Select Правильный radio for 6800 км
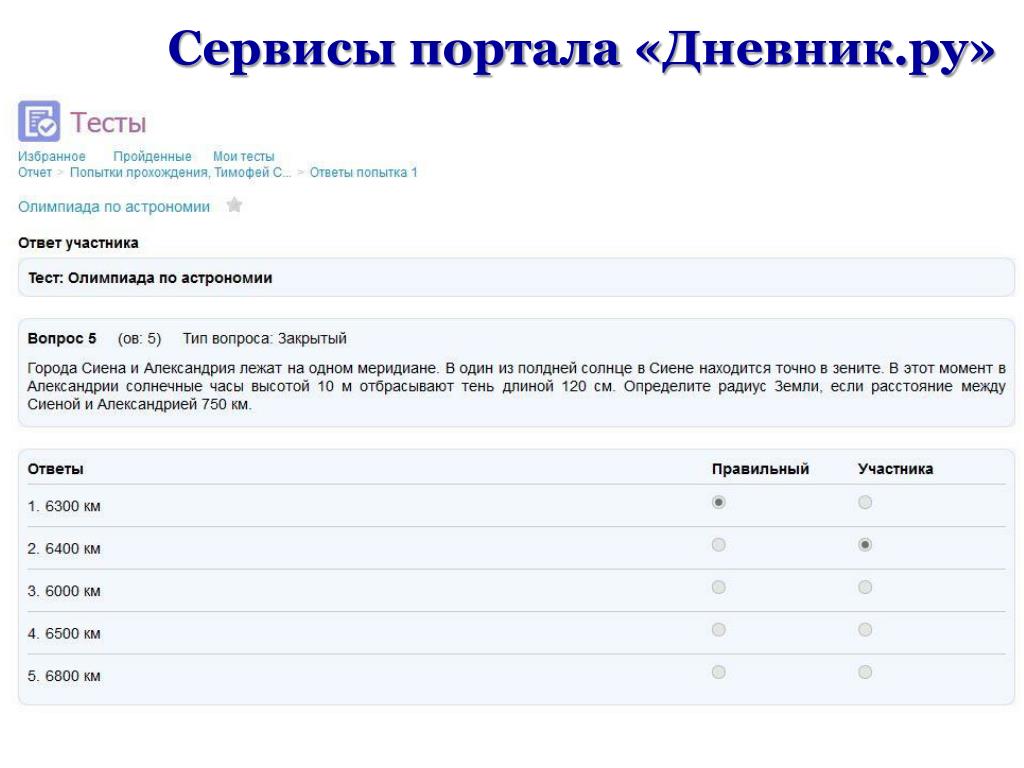Screen dimensions: 1024x768 [718, 672]
